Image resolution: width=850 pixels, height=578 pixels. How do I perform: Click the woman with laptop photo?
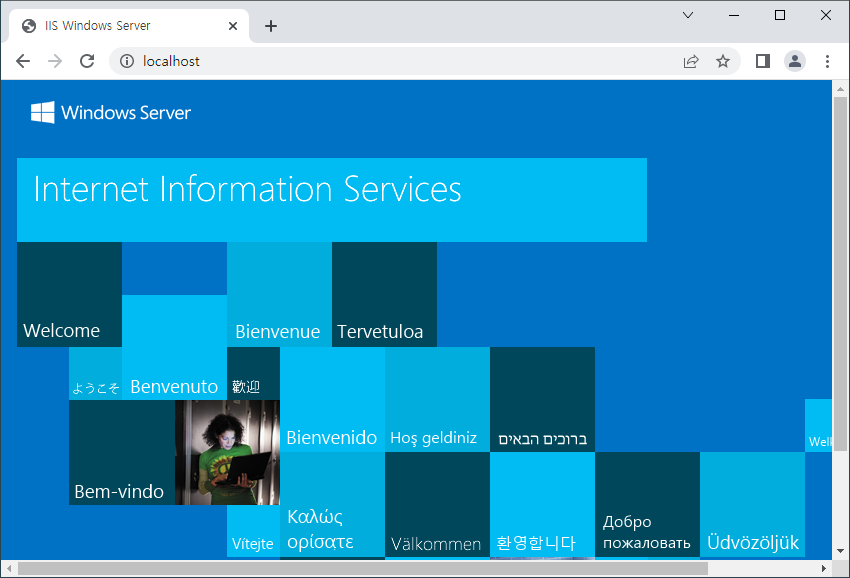coord(227,452)
